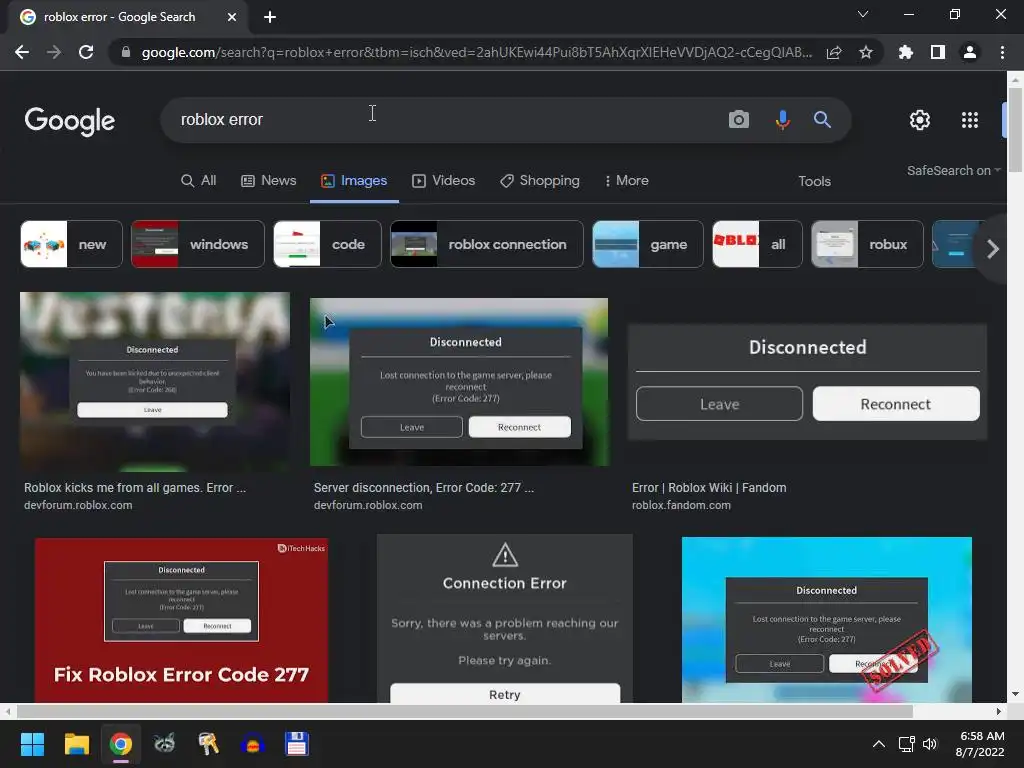Open the Windows Start menu

coord(32,744)
